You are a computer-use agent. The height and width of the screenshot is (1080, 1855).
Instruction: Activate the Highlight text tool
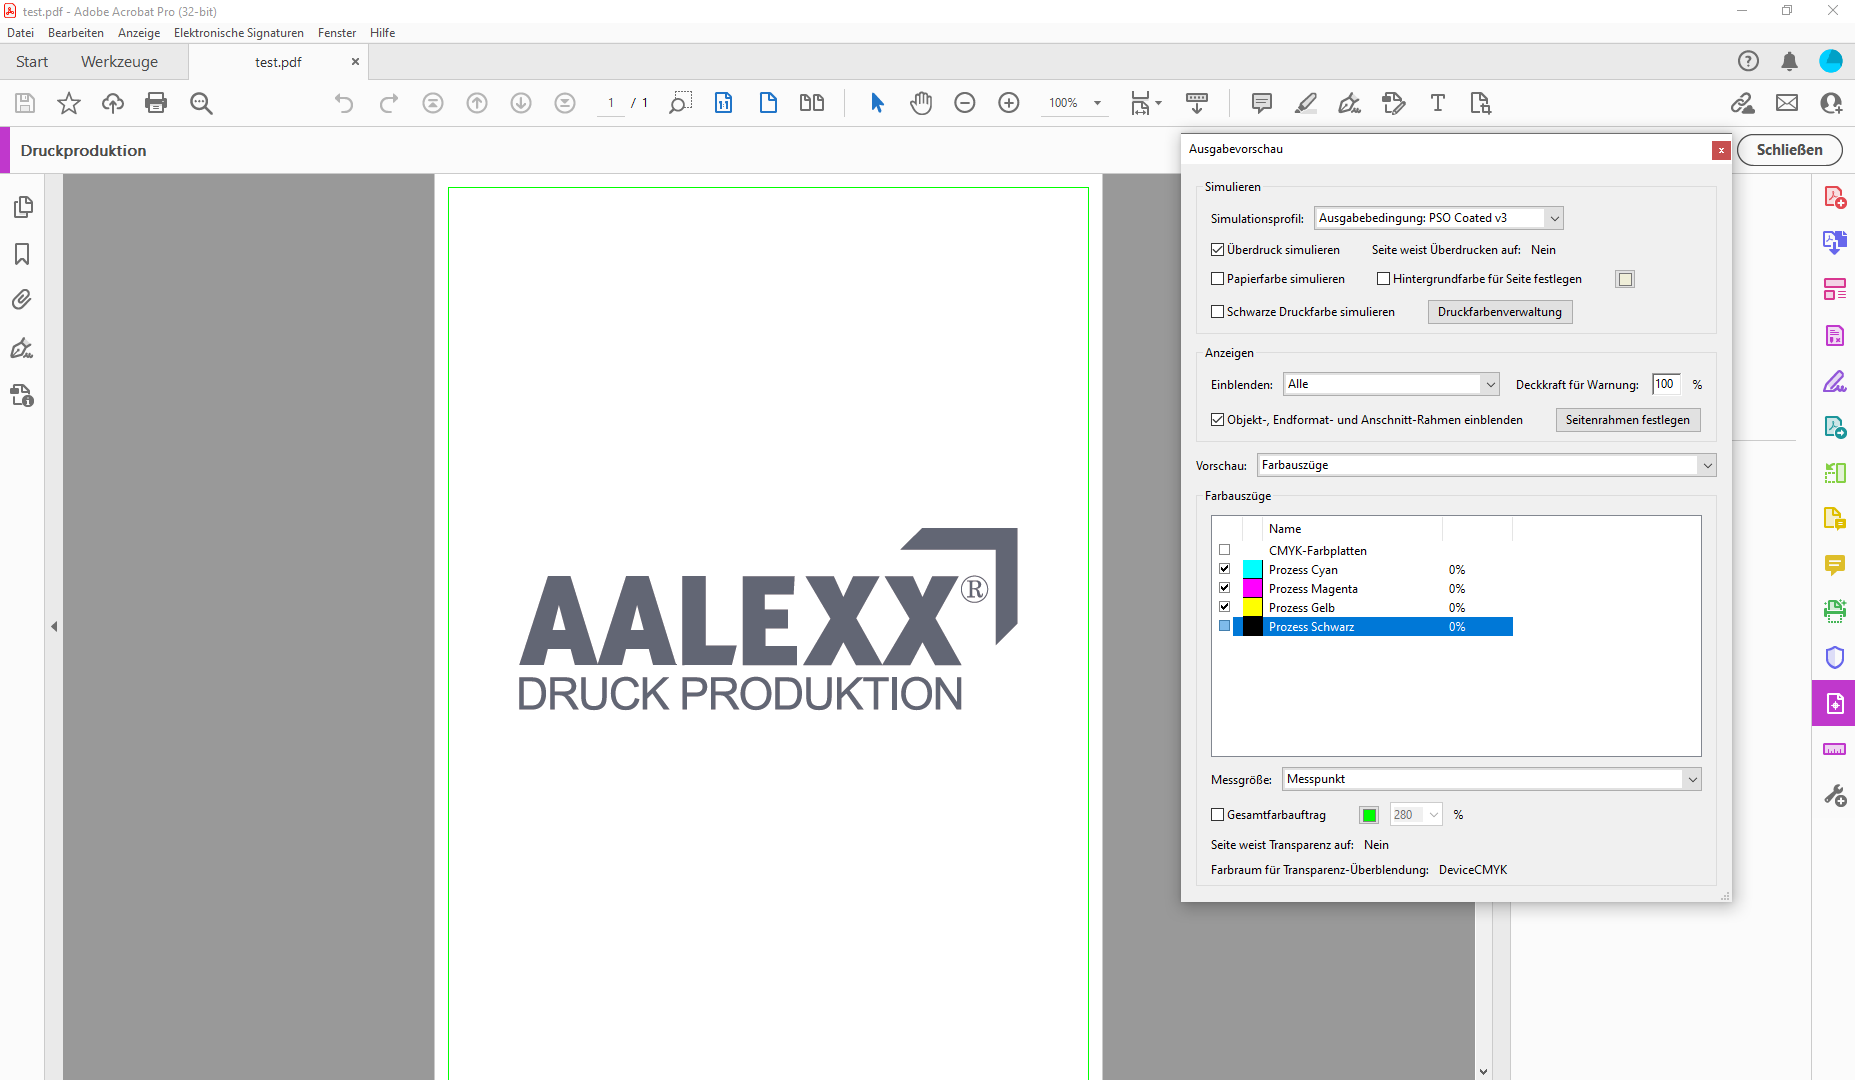pos(1305,103)
